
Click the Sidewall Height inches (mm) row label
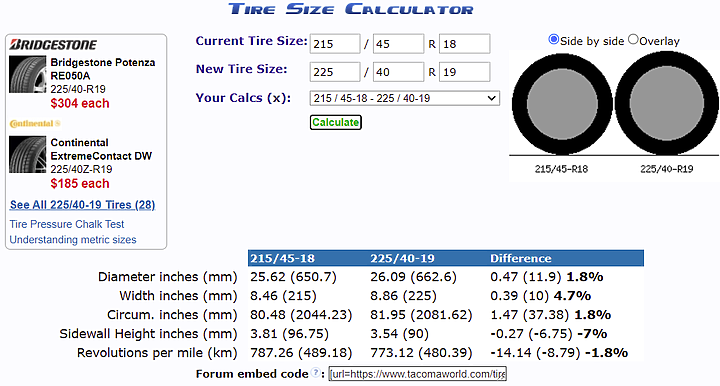tap(148, 334)
